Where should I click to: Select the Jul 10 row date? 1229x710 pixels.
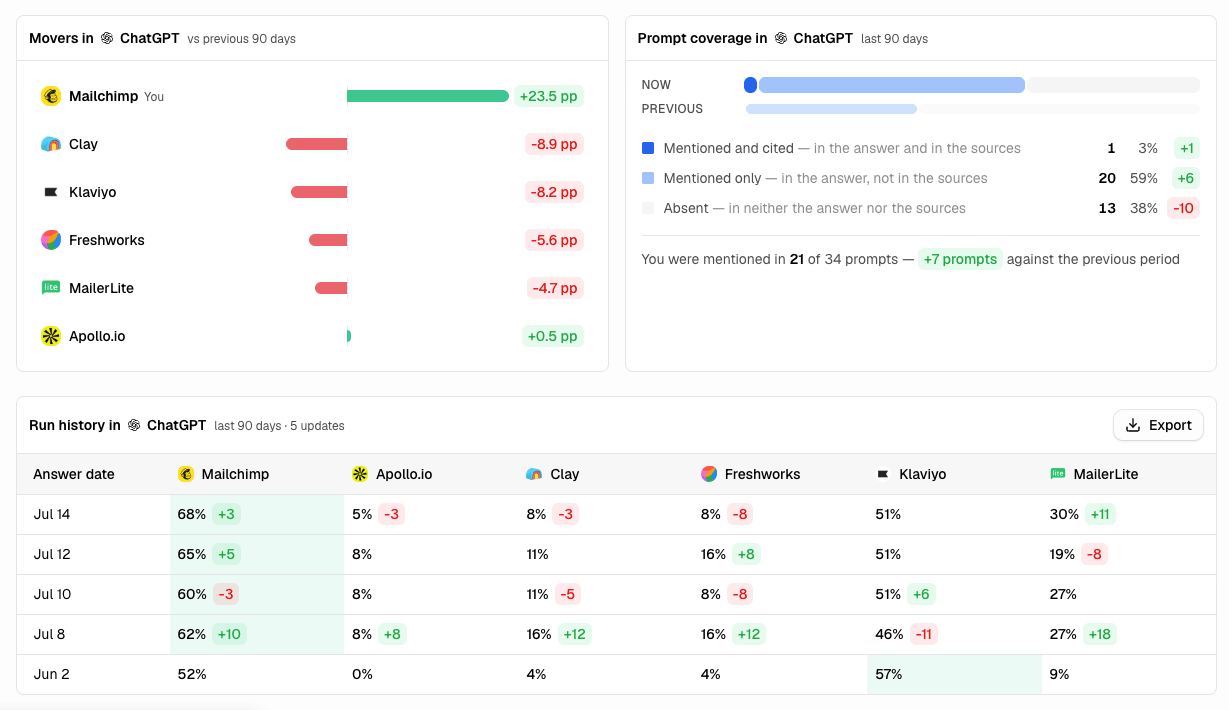[52, 594]
